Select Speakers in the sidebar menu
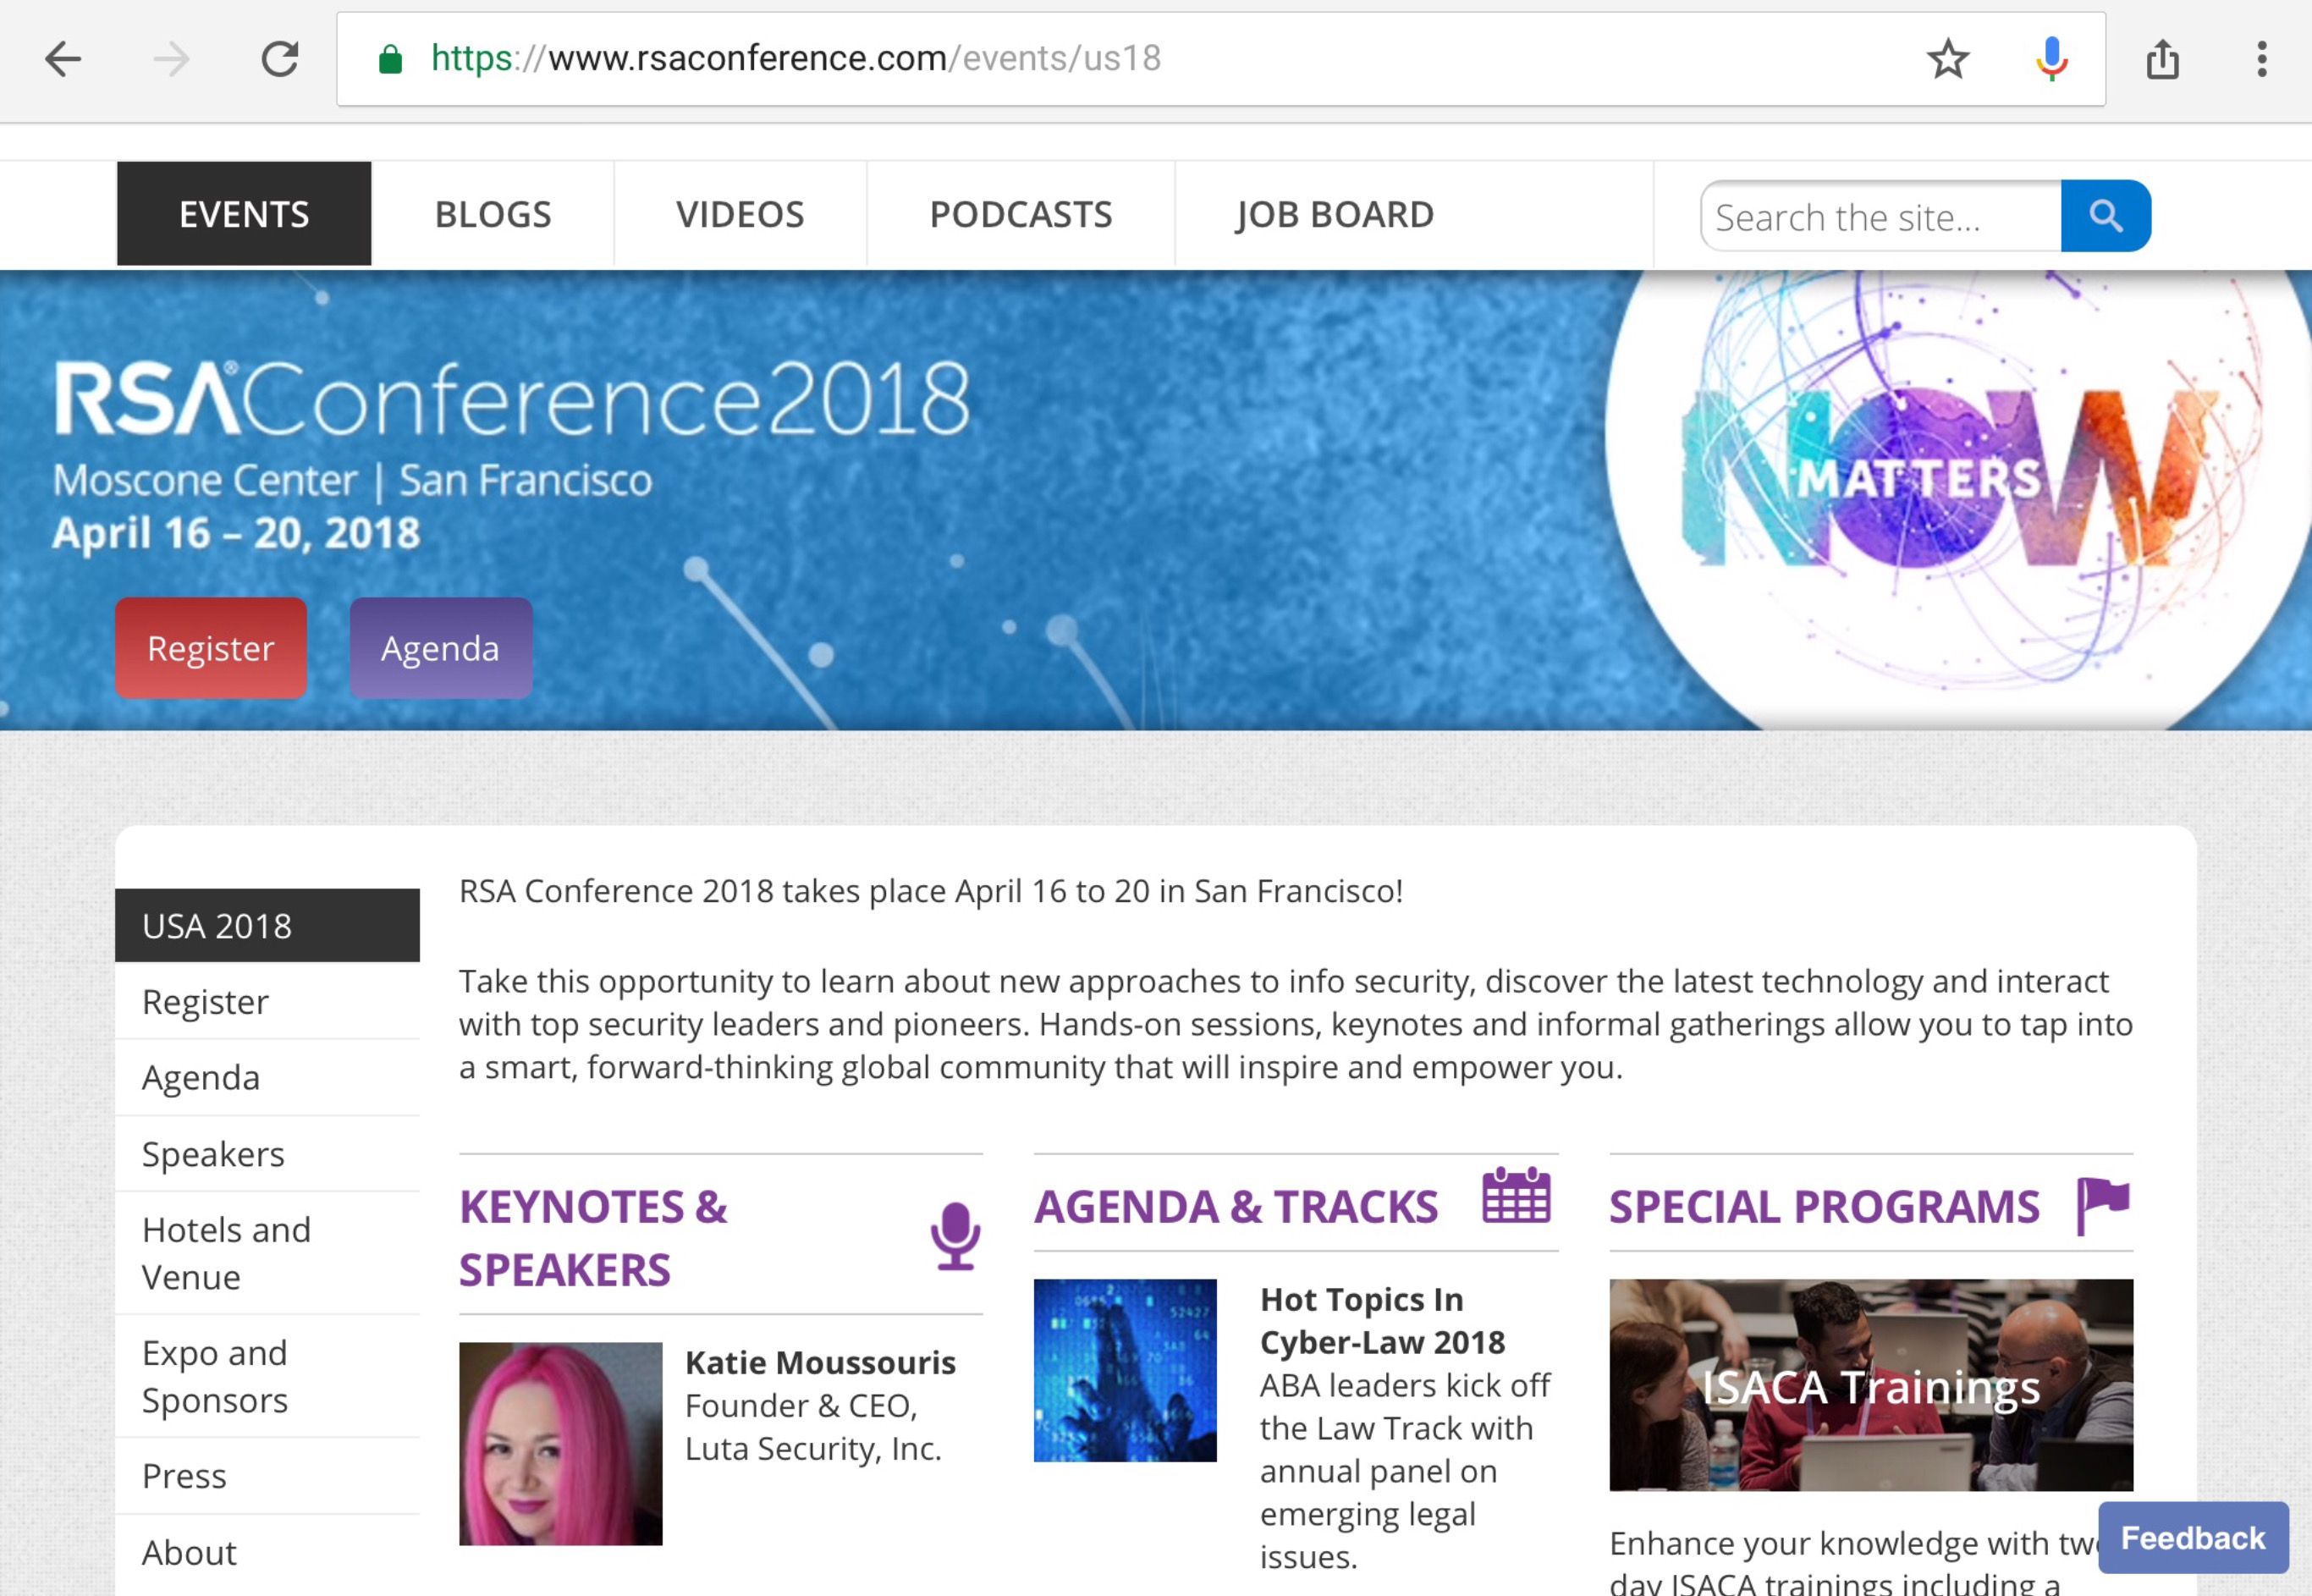The width and height of the screenshot is (2312, 1596). (x=267, y=1153)
